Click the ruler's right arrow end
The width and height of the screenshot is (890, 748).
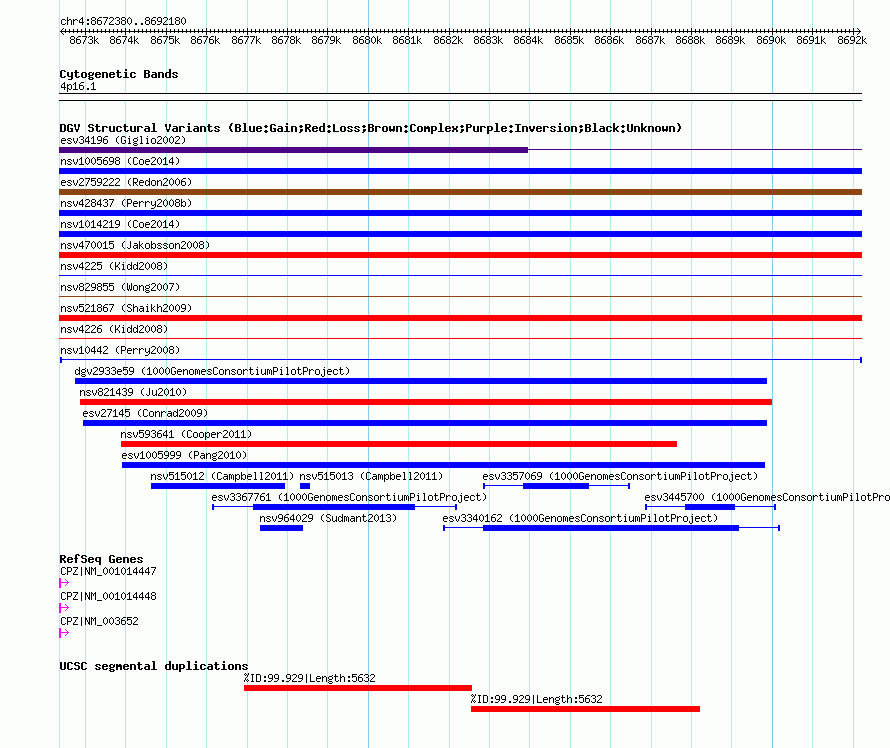point(858,31)
